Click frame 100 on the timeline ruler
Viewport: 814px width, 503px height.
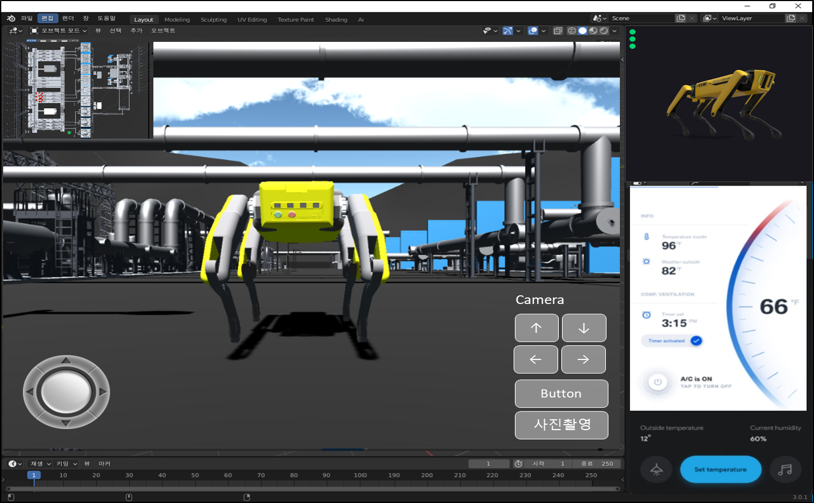pos(360,475)
